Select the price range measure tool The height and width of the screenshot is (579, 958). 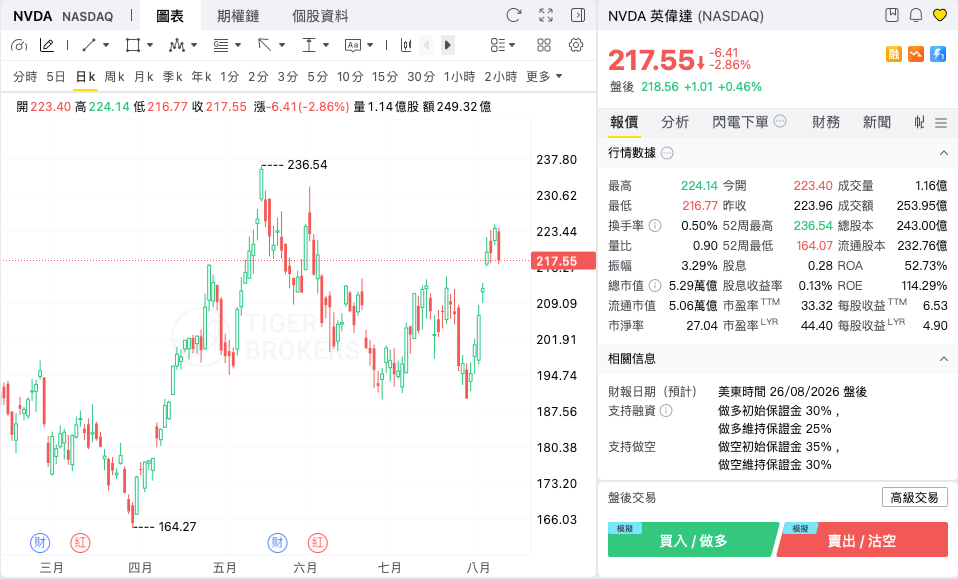point(309,45)
